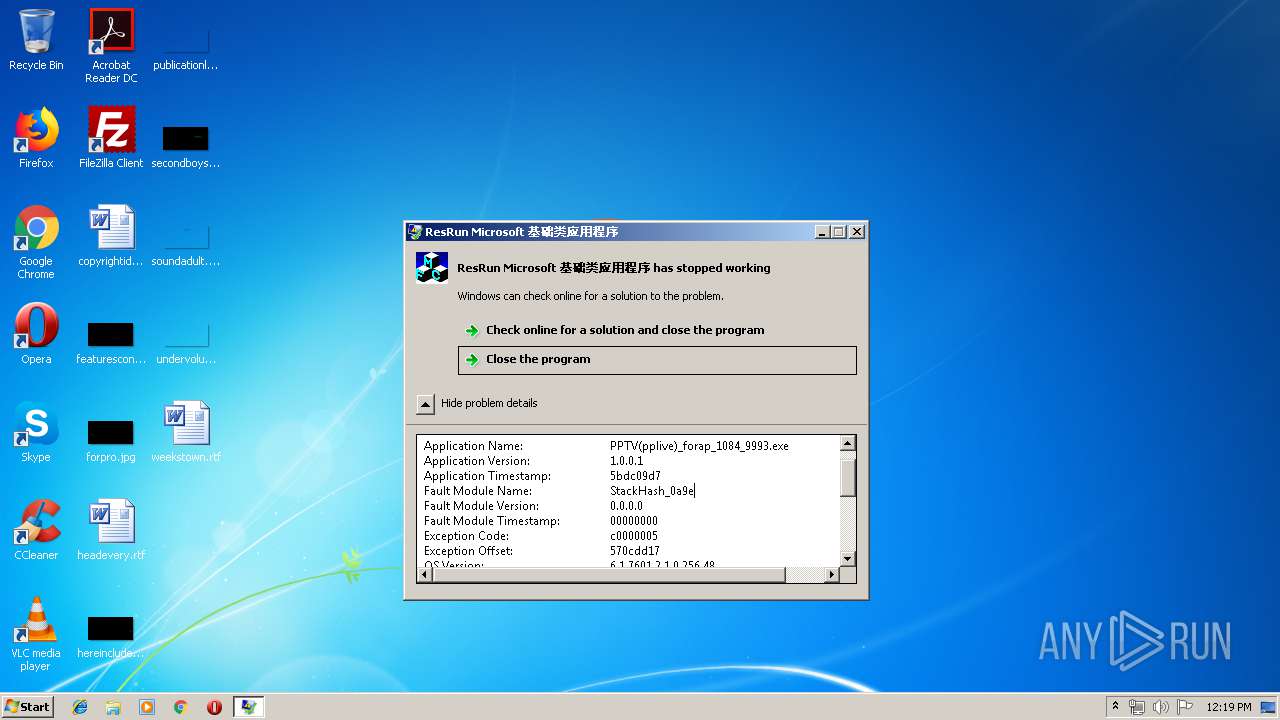Select the copyrightid document icon
1280x720 pixels.
click(111, 236)
